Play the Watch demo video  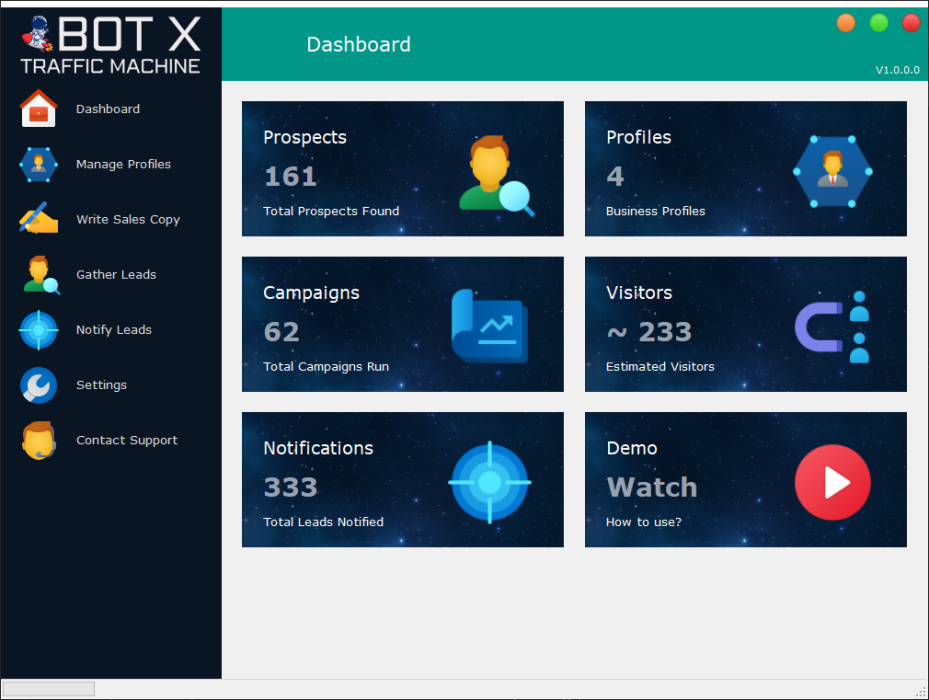click(832, 482)
